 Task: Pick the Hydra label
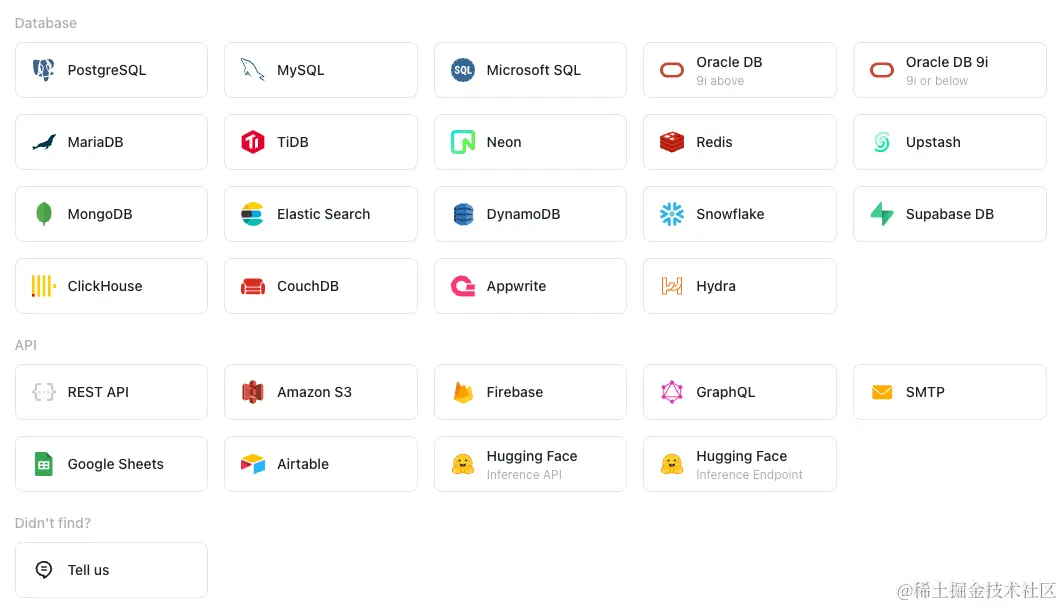click(715, 286)
